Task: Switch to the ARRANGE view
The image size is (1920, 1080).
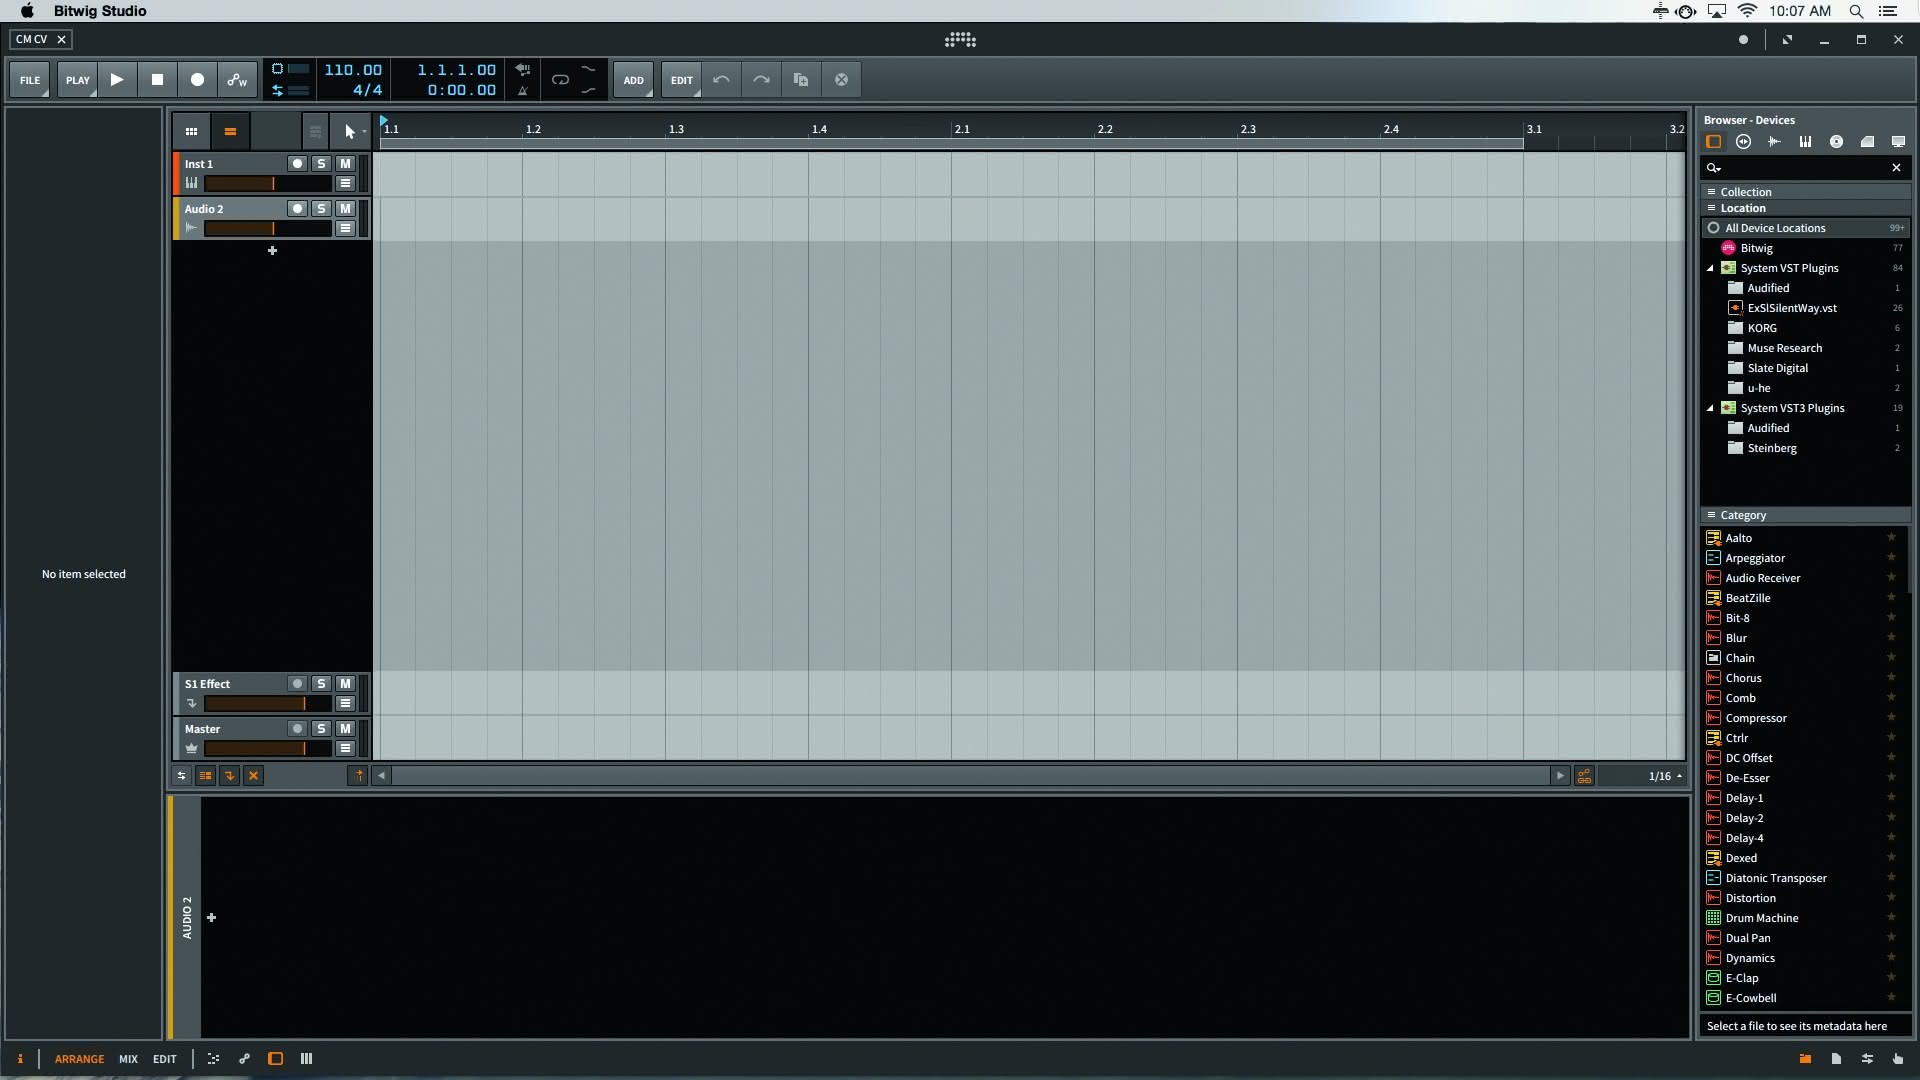Action: [79, 1059]
